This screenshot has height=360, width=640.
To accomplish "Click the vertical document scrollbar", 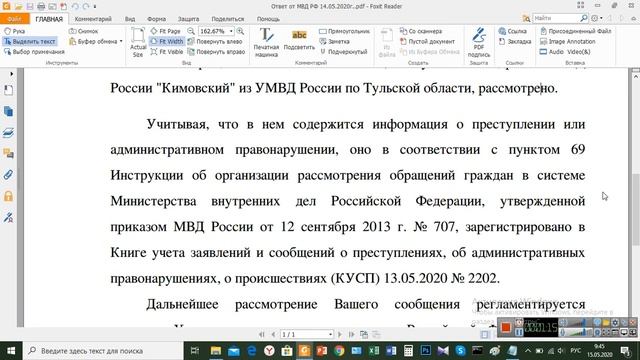I will pos(636,209).
